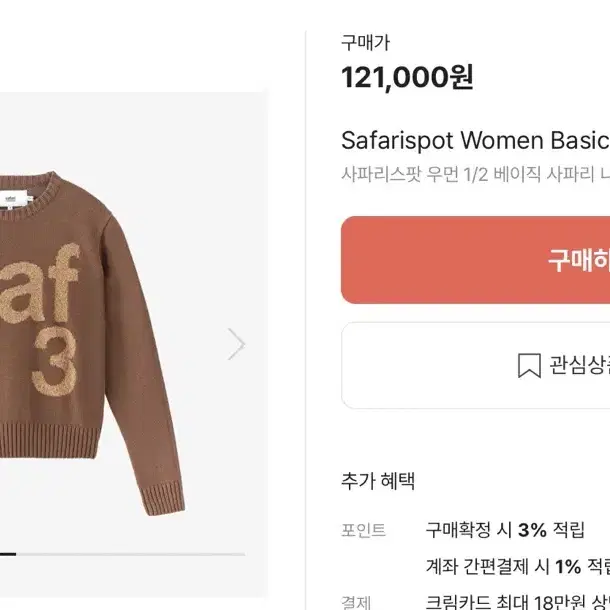Click the bookmark icon for 관심상품

[529, 365]
